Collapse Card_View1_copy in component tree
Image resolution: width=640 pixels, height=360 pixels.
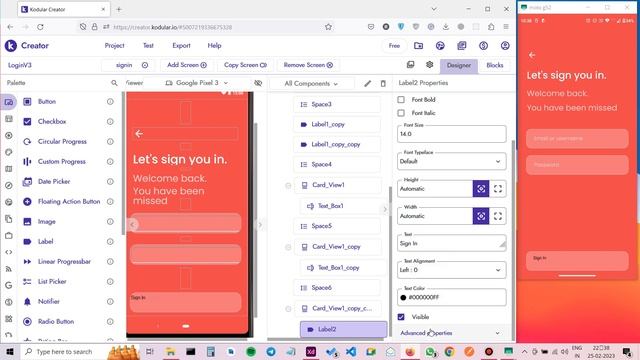pyautogui.click(x=288, y=247)
